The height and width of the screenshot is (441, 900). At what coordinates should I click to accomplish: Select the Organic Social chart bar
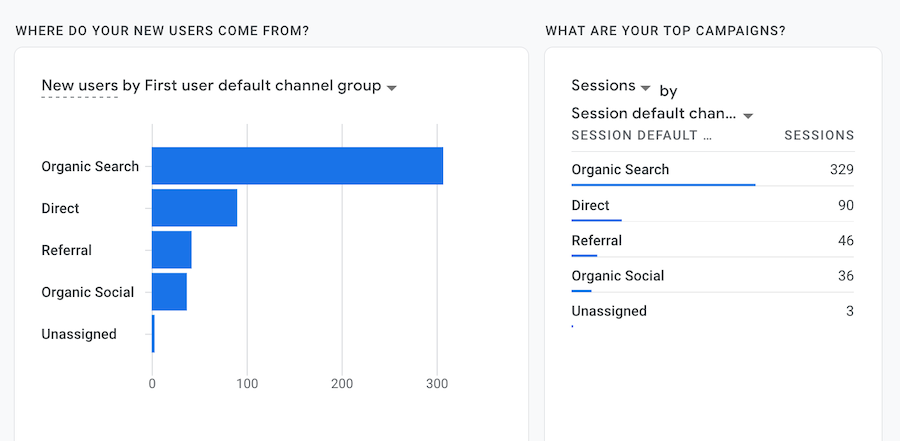pyautogui.click(x=169, y=292)
